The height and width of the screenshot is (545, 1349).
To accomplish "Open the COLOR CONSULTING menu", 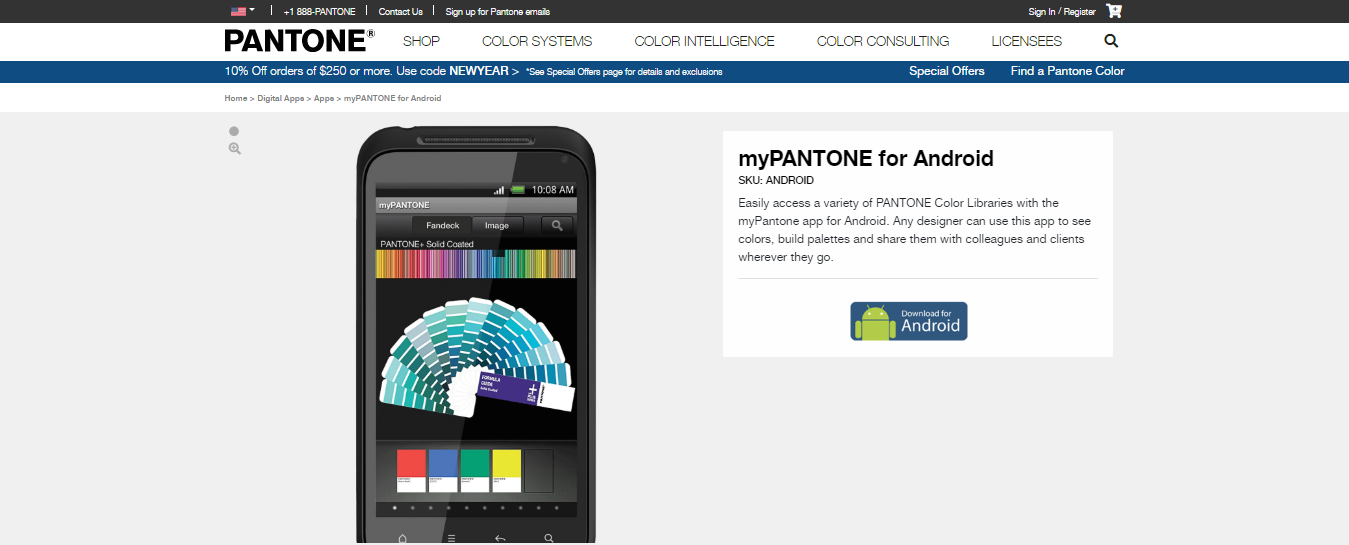I will pyautogui.click(x=883, y=41).
